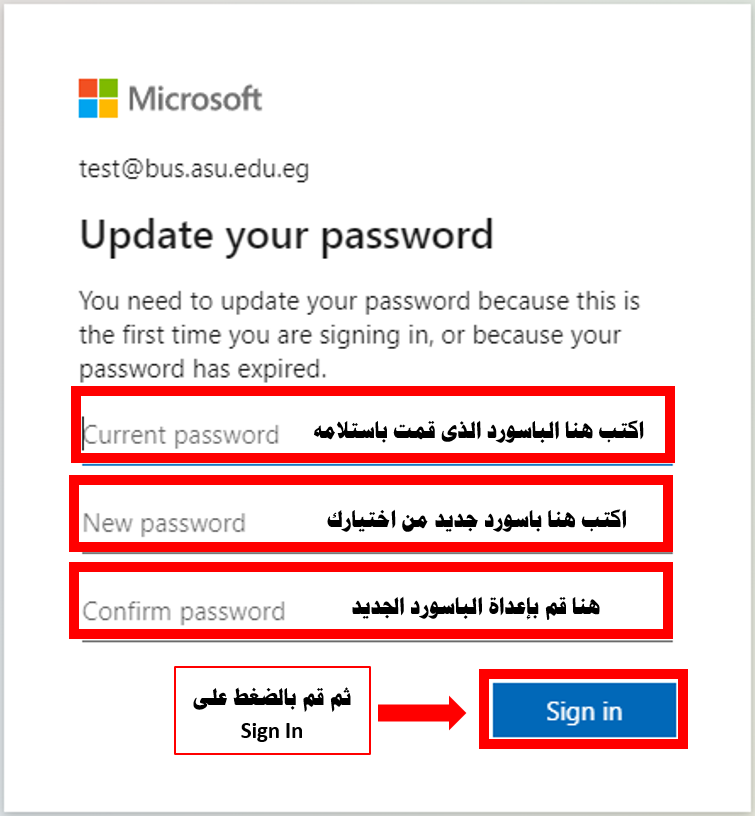This screenshot has width=755, height=816.
Task: Click the green square of Microsoft logo
Action: click(108, 88)
